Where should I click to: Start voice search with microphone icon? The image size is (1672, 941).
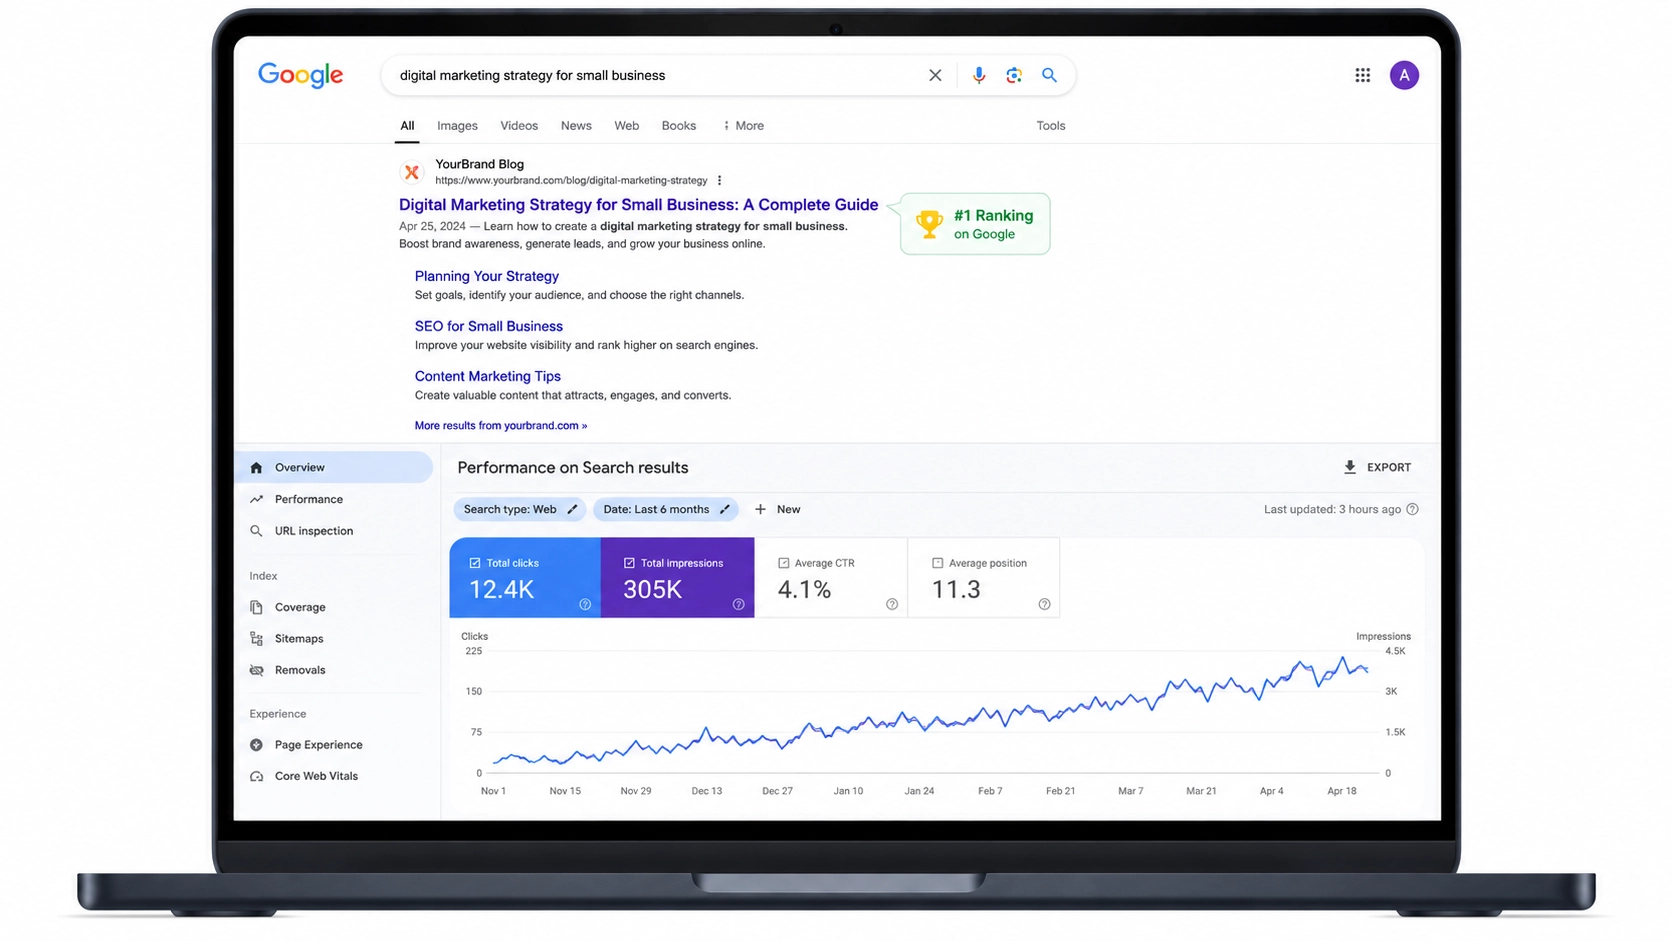click(x=978, y=75)
